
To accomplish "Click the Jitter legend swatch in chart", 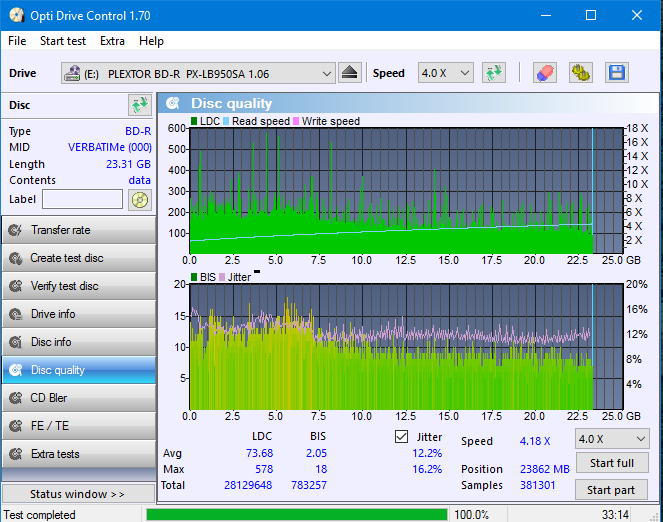I will pyautogui.click(x=222, y=277).
